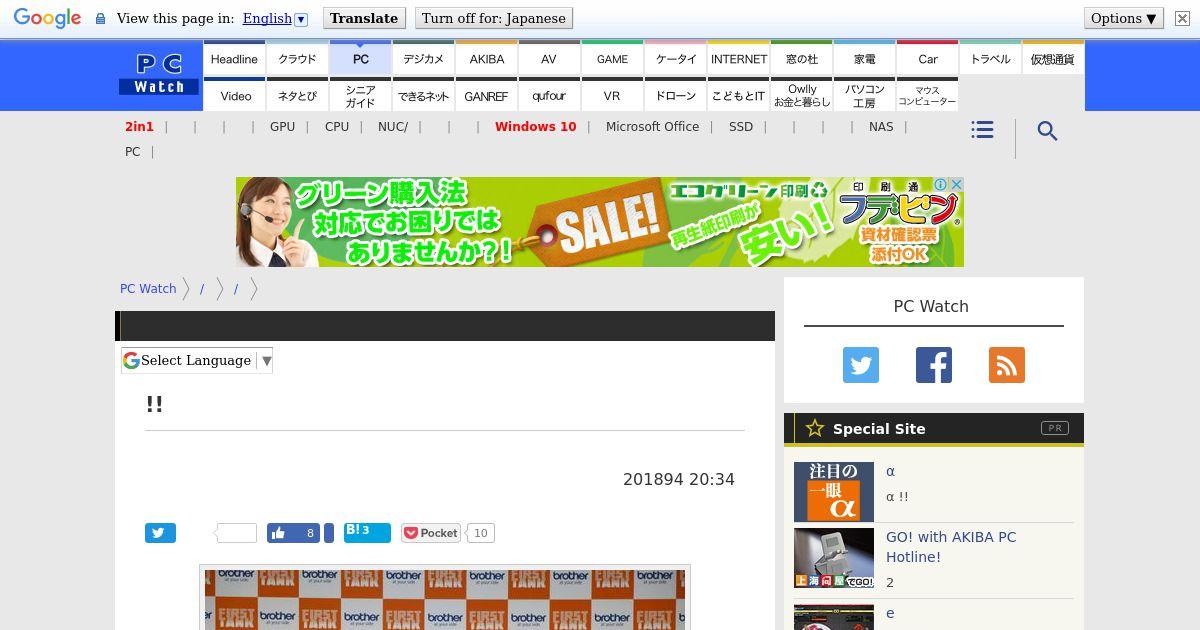Click the Translate button
Viewport: 1200px width, 630px height.
click(x=364, y=18)
